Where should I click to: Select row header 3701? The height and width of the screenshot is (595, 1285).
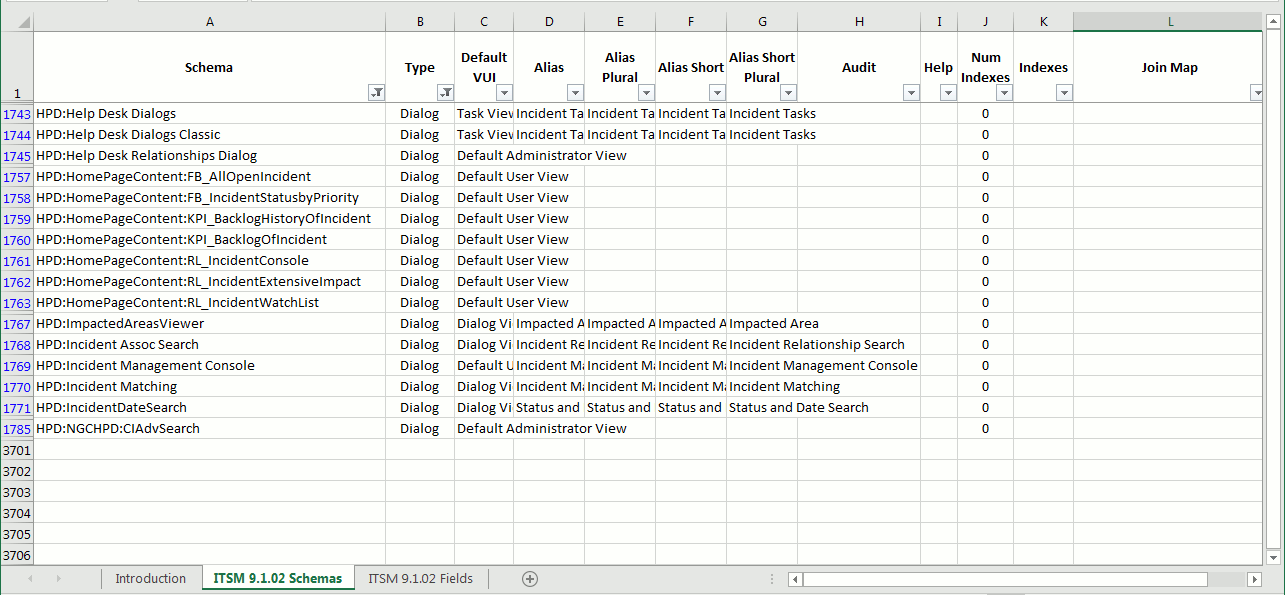[17, 450]
